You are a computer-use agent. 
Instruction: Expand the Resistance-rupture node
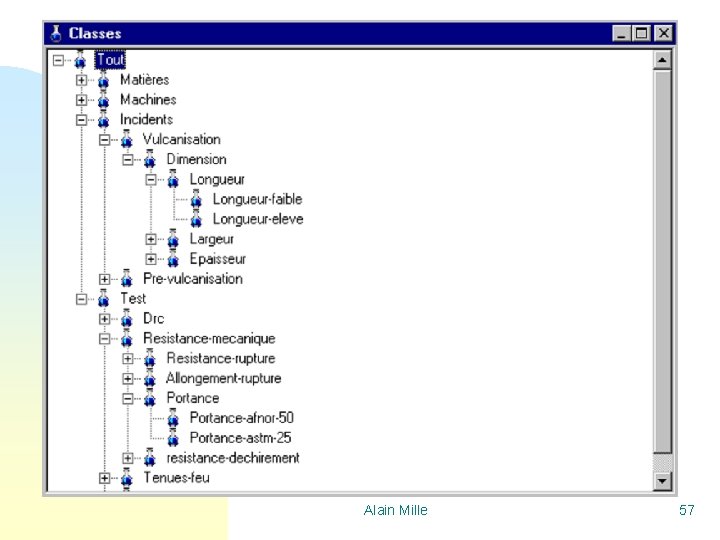click(x=128, y=359)
